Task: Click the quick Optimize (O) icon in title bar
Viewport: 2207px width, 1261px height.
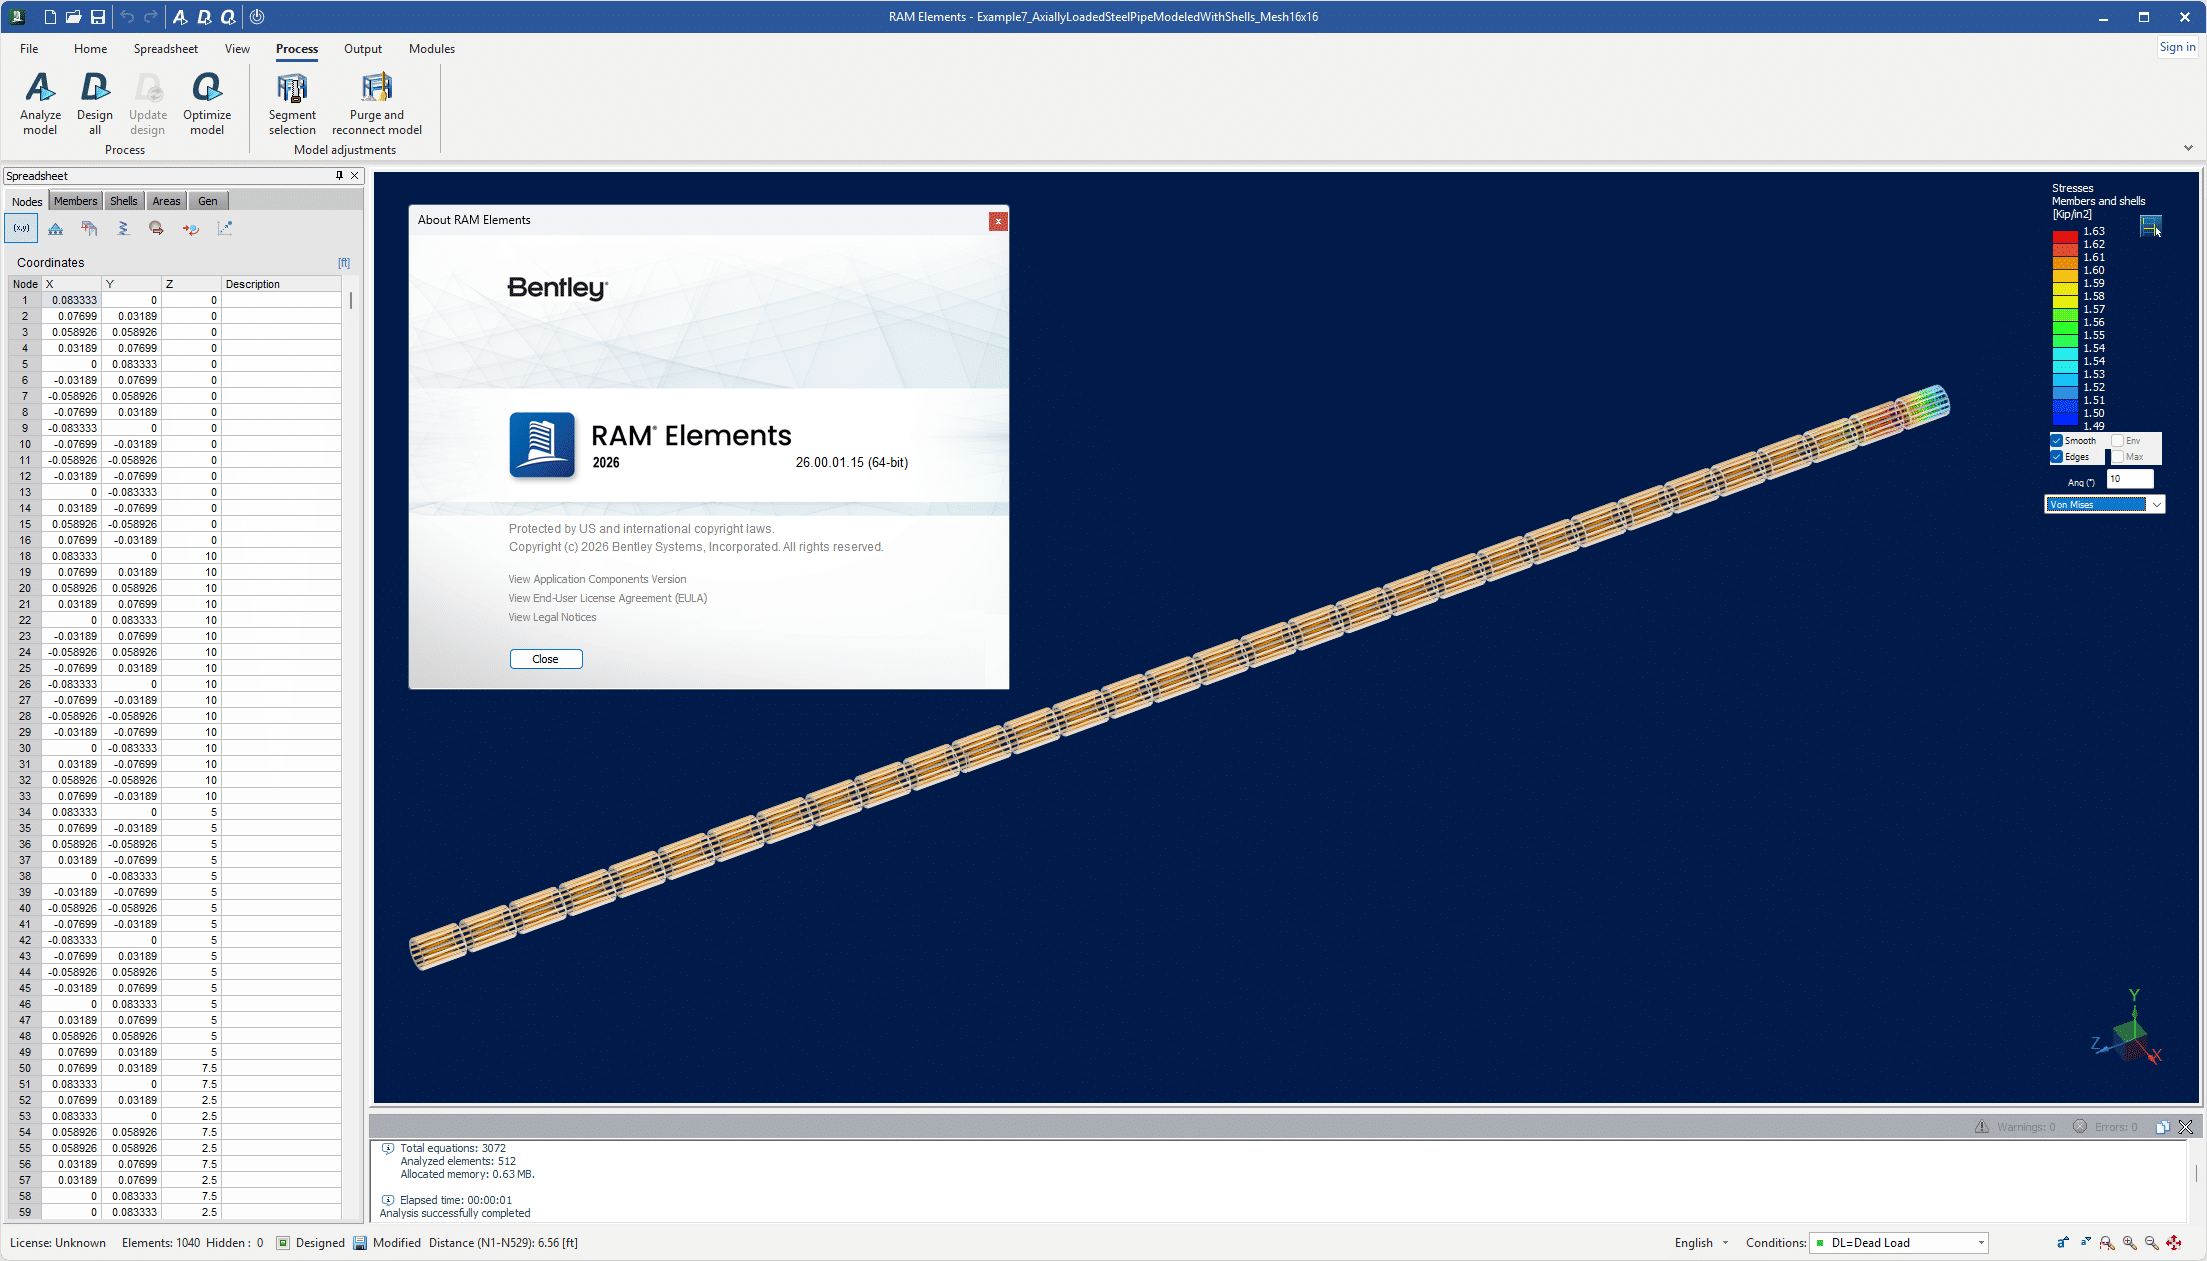Action: pos(228,17)
